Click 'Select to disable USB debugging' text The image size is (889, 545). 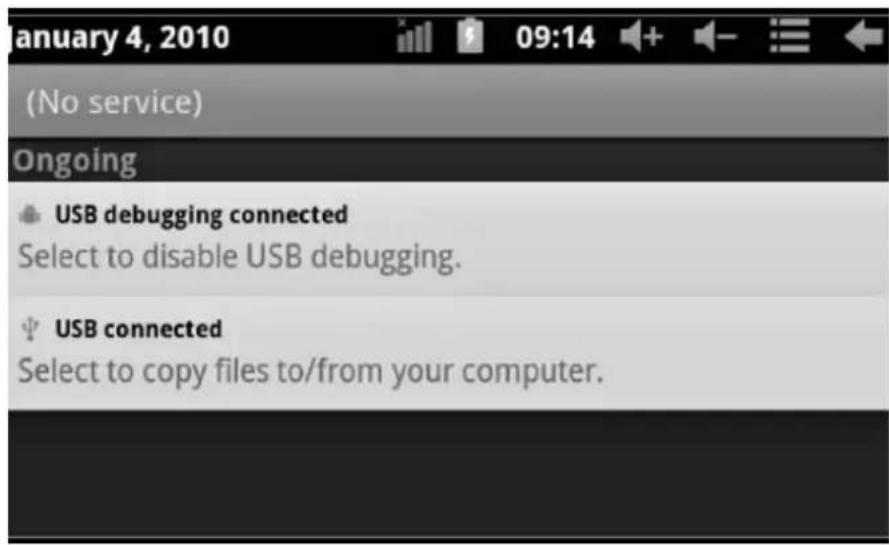[240, 256]
